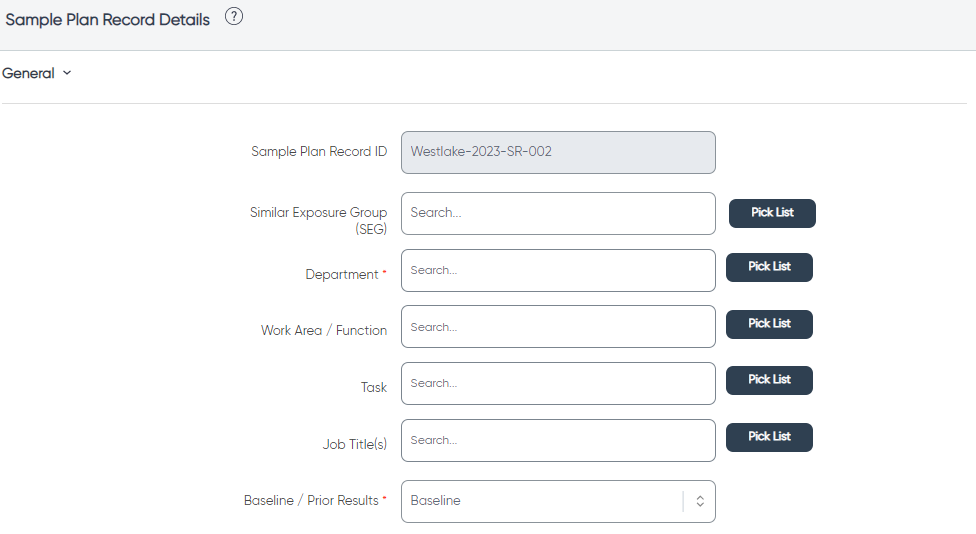
Task: Collapse the General section chevron
Action: click(67, 73)
